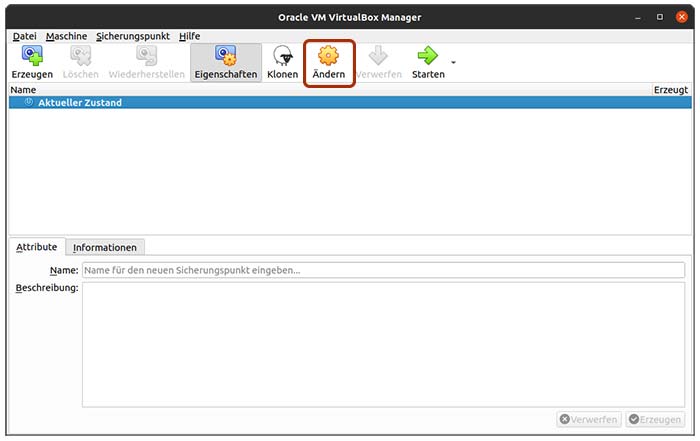The height and width of the screenshot is (441, 700).
Task: Open settings via the Ändern gear icon
Action: (x=329, y=55)
